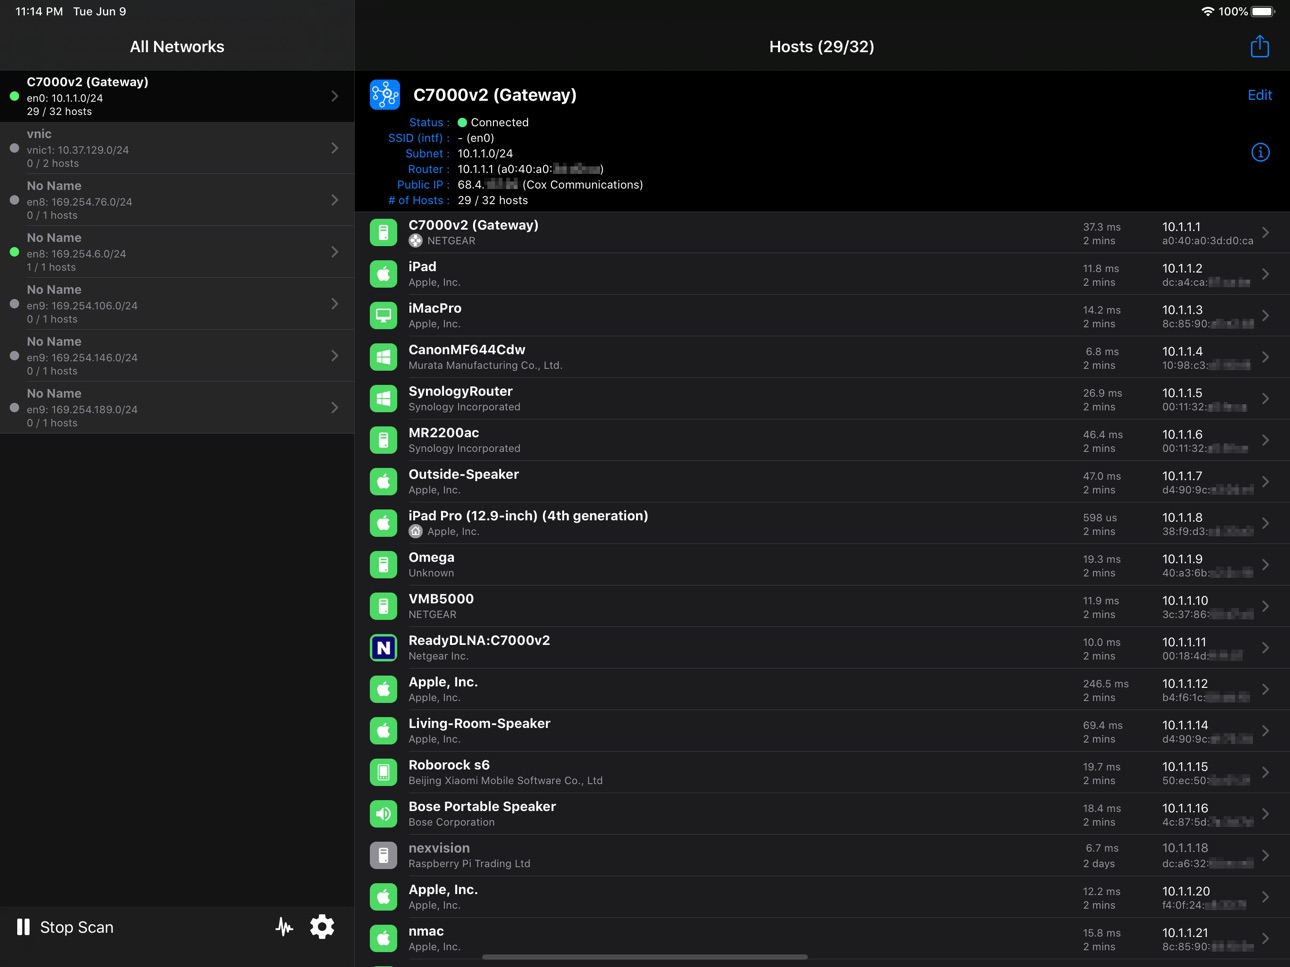The height and width of the screenshot is (967, 1290).
Task: Tap the monitor icon for iMacPro
Action: click(383, 315)
